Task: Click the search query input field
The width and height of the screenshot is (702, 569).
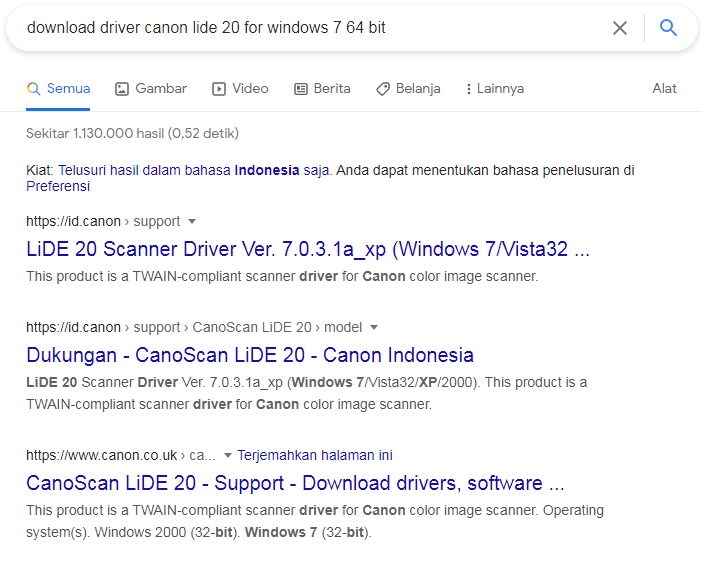Action: click(x=313, y=28)
